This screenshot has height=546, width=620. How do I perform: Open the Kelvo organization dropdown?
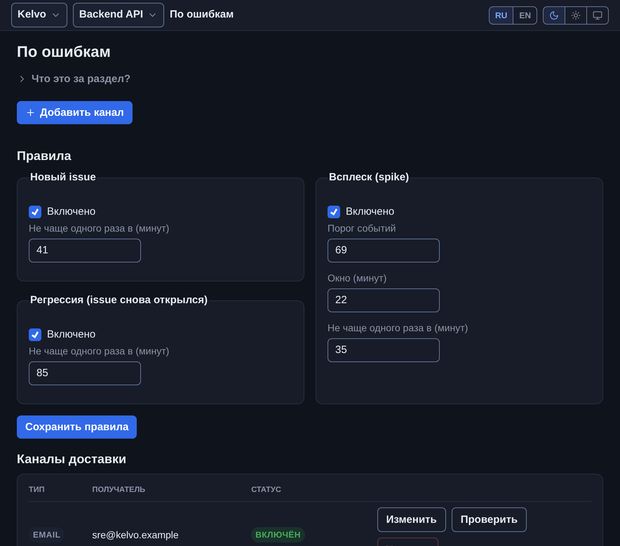pyautogui.click(x=39, y=15)
